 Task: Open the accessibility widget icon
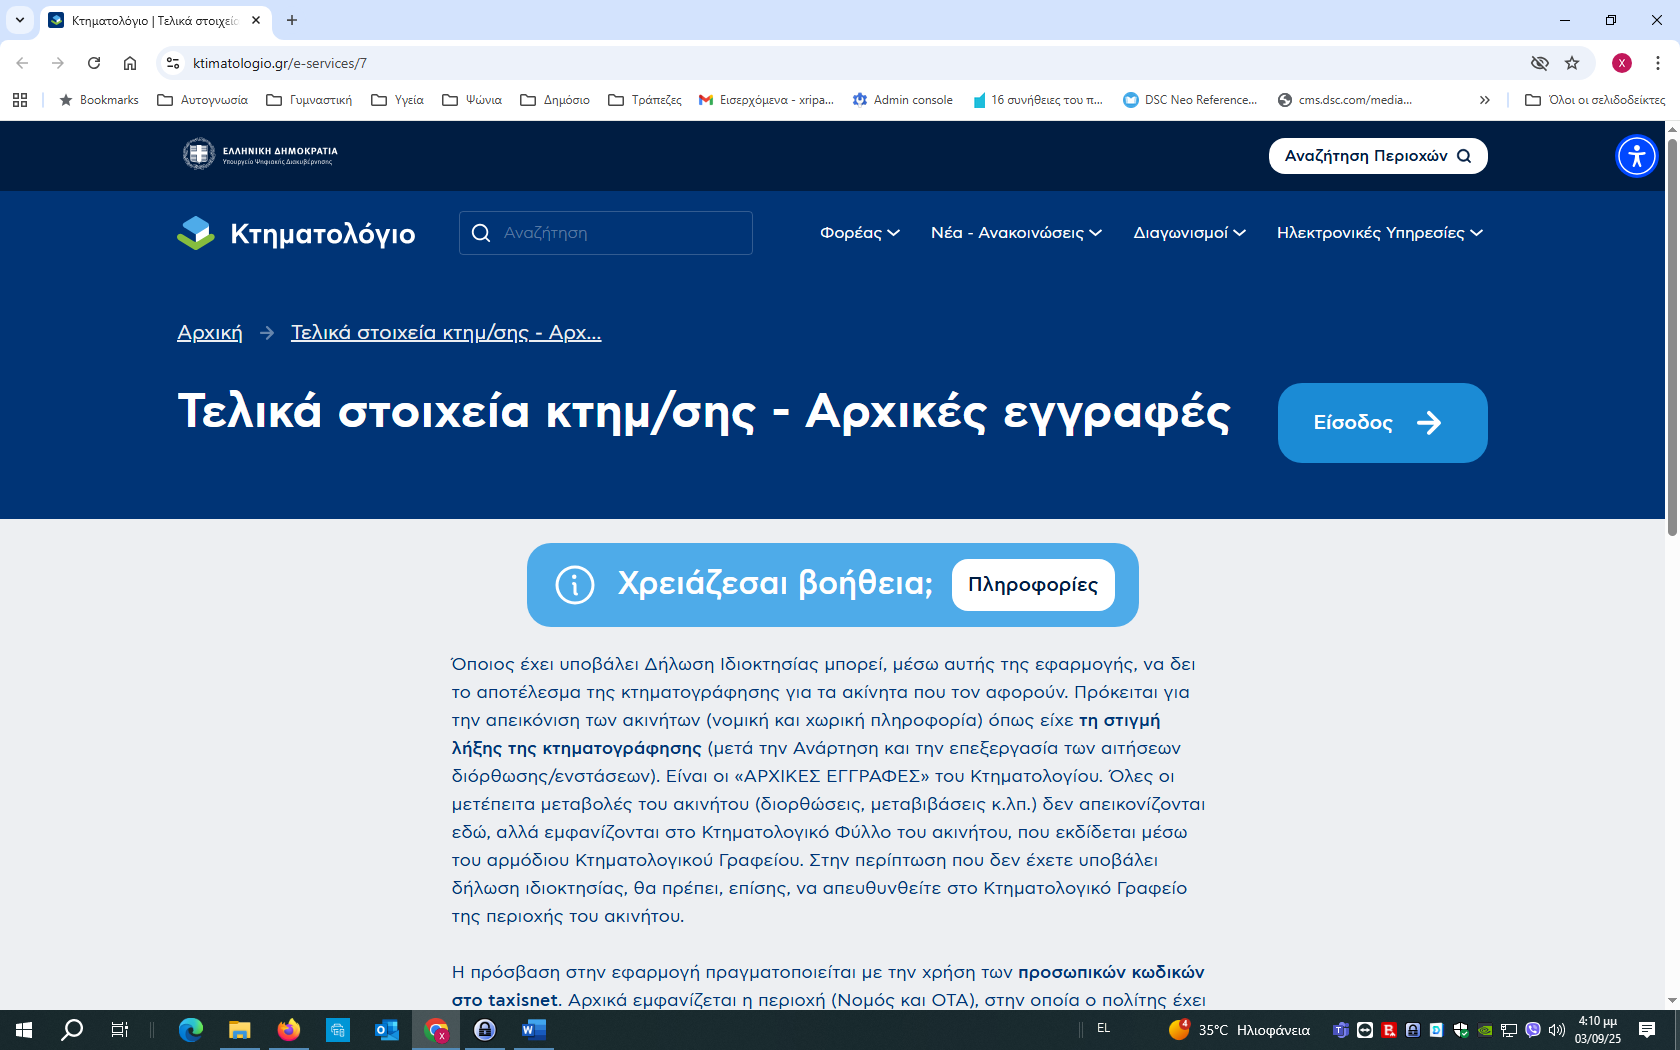(1637, 156)
